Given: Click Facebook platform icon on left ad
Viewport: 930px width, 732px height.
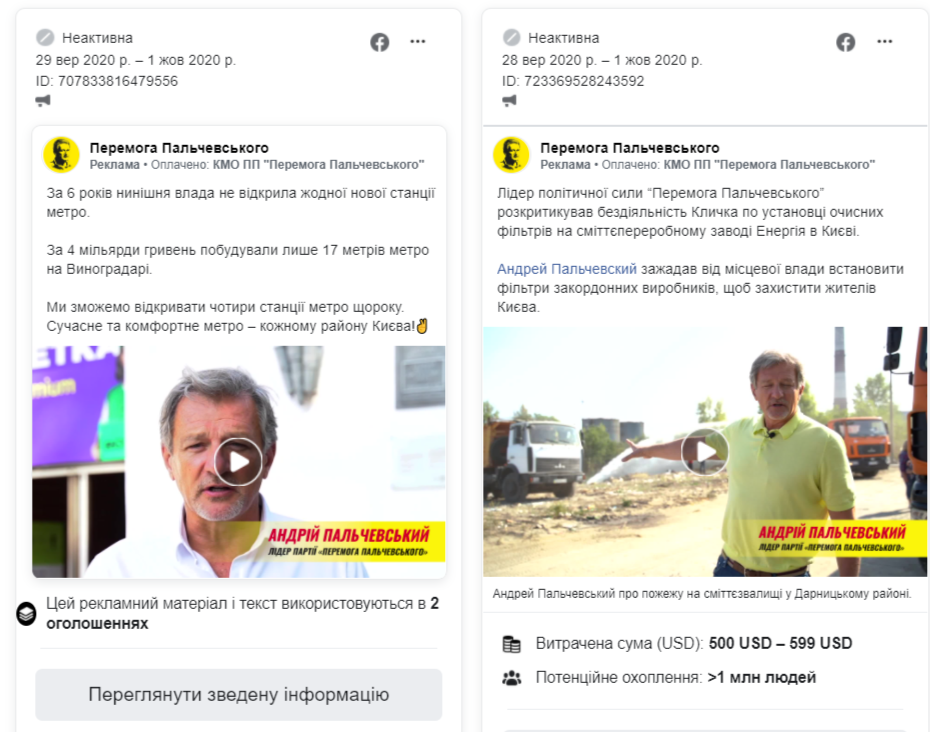Looking at the screenshot, I should click(x=380, y=42).
